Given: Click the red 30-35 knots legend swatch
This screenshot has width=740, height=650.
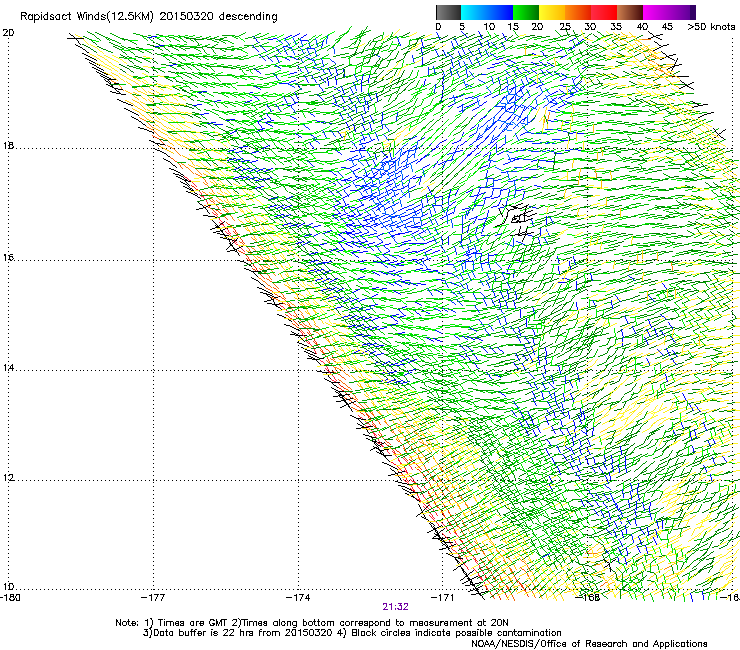Looking at the screenshot, I should click(604, 12).
